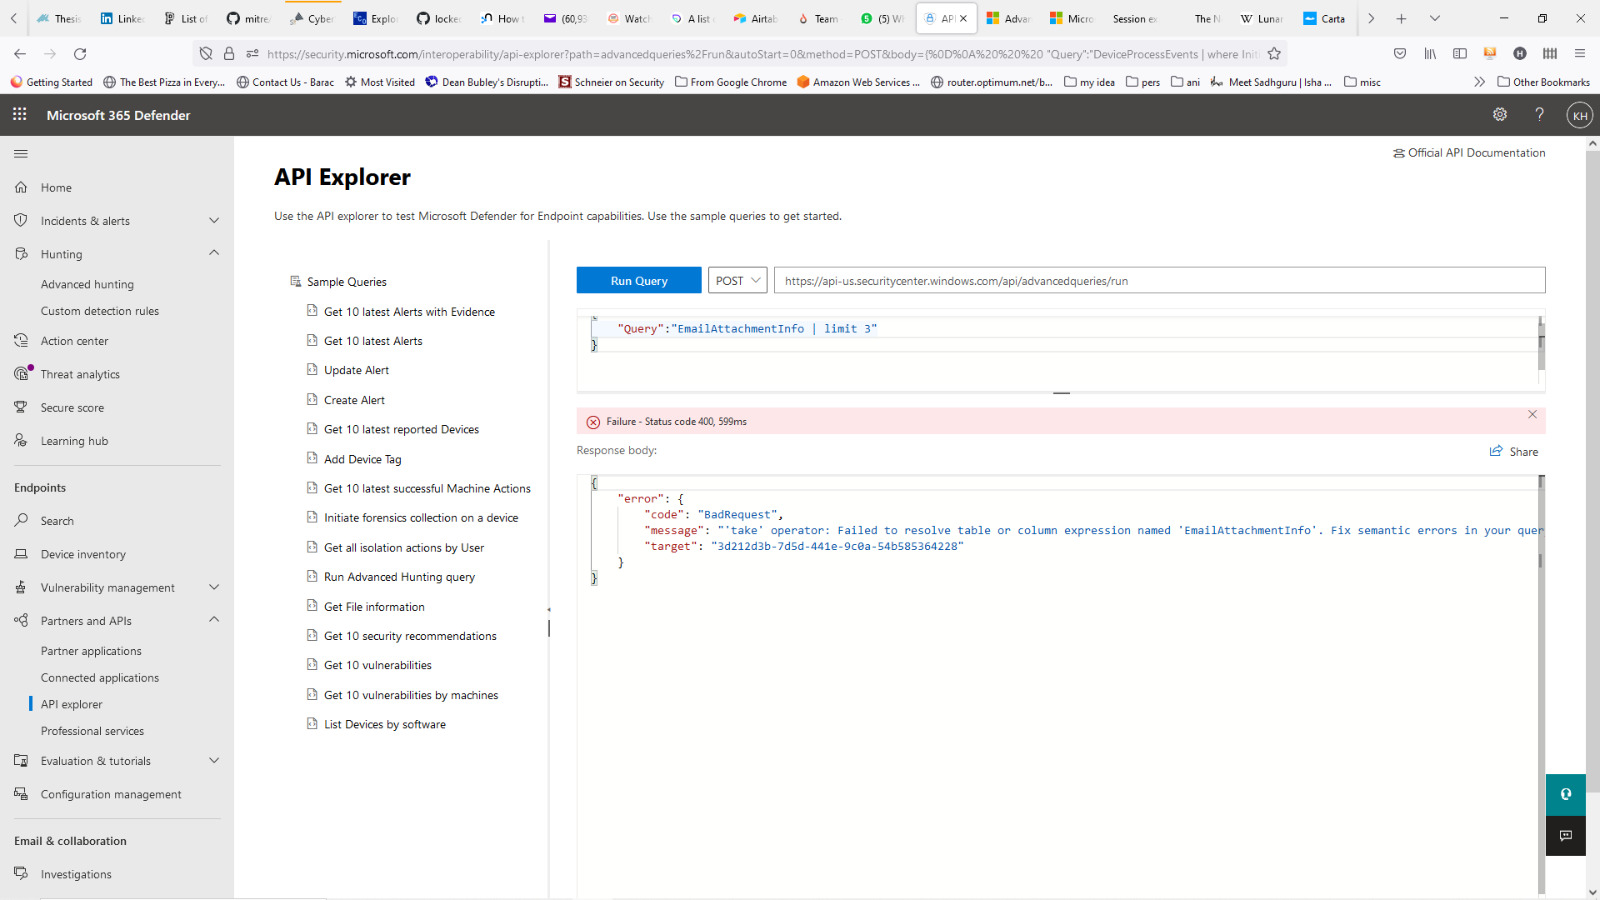Click the Search magnifier icon in sidebar
The height and width of the screenshot is (900, 1600).
(21, 520)
